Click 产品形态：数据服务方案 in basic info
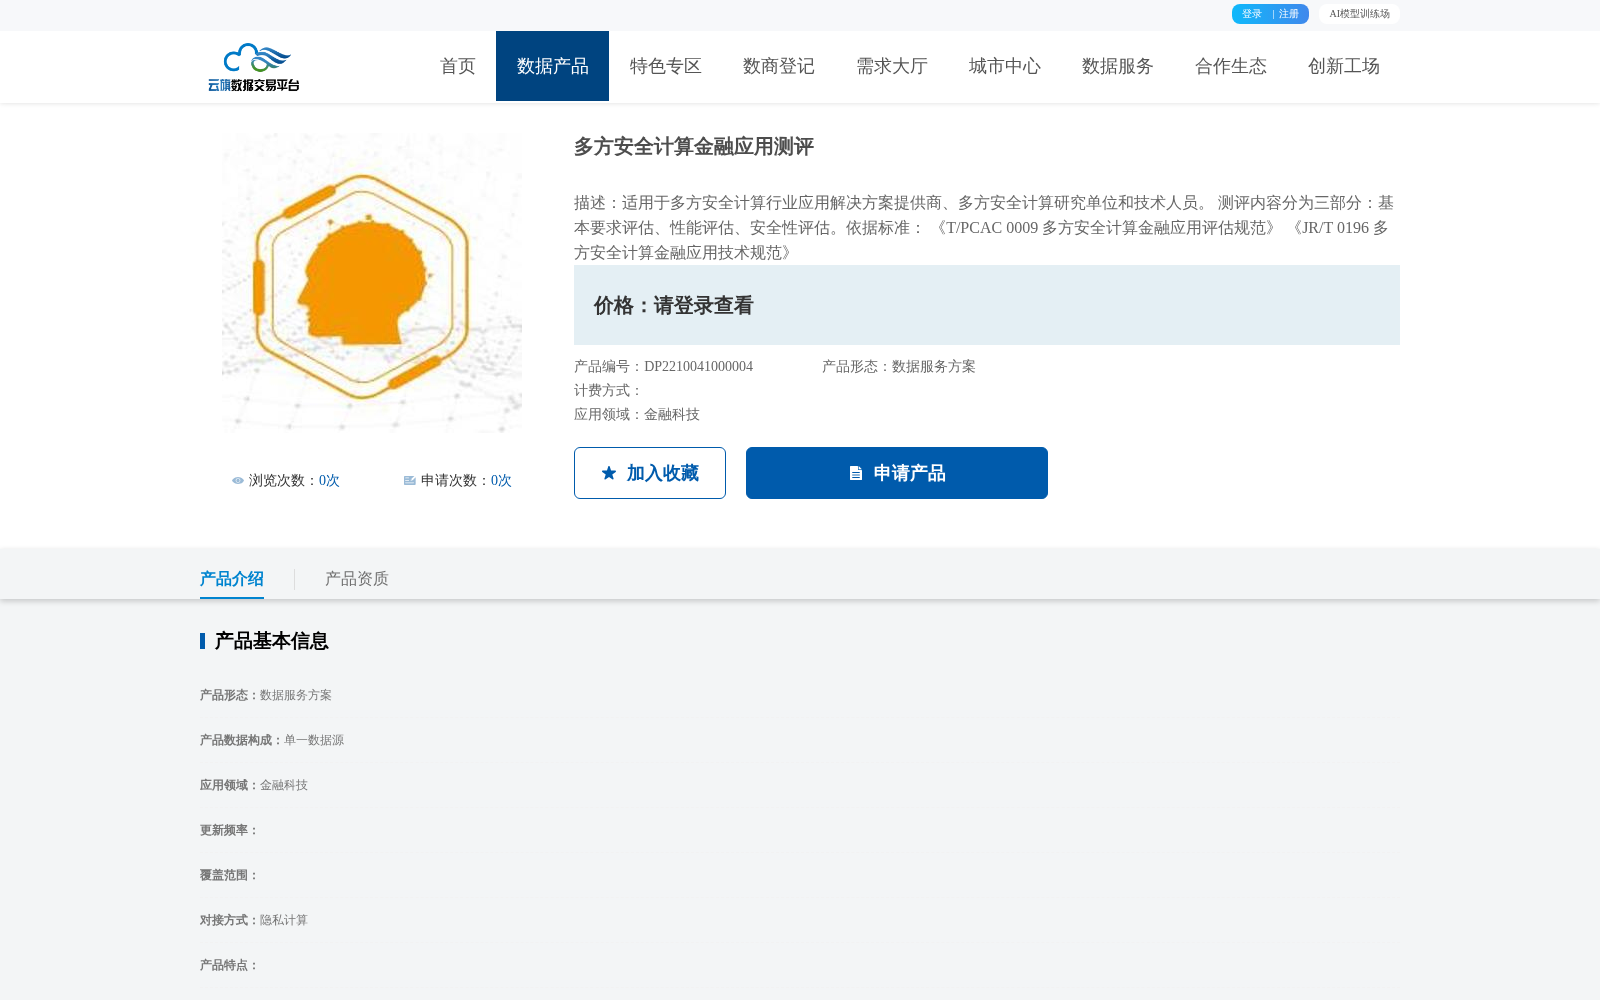 pos(266,695)
